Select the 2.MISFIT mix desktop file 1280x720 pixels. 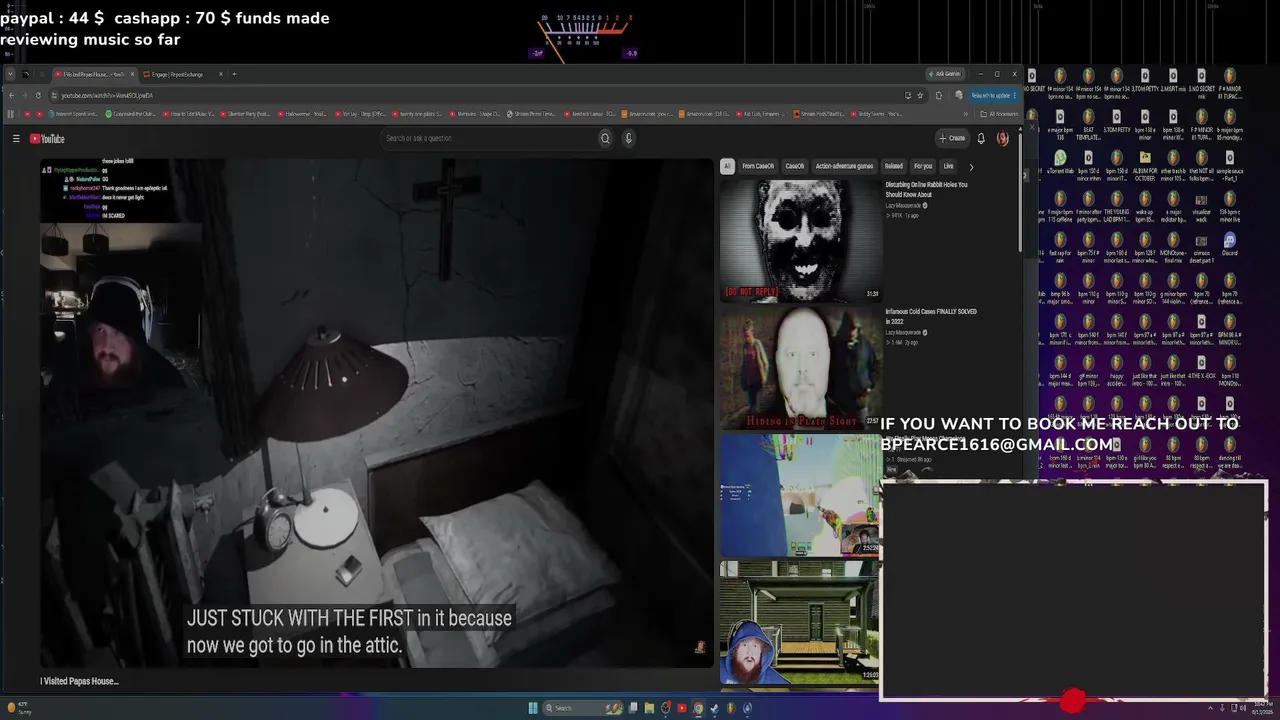(x=1173, y=80)
